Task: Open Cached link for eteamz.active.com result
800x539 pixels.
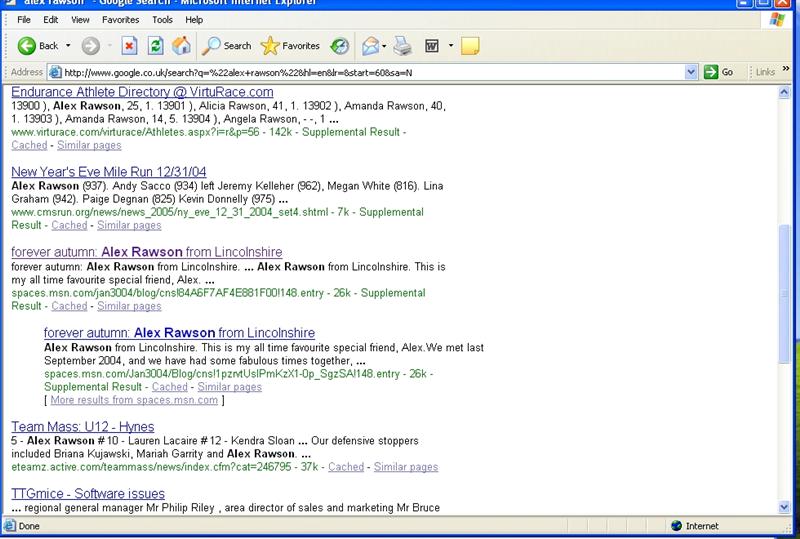Action: (x=346, y=467)
